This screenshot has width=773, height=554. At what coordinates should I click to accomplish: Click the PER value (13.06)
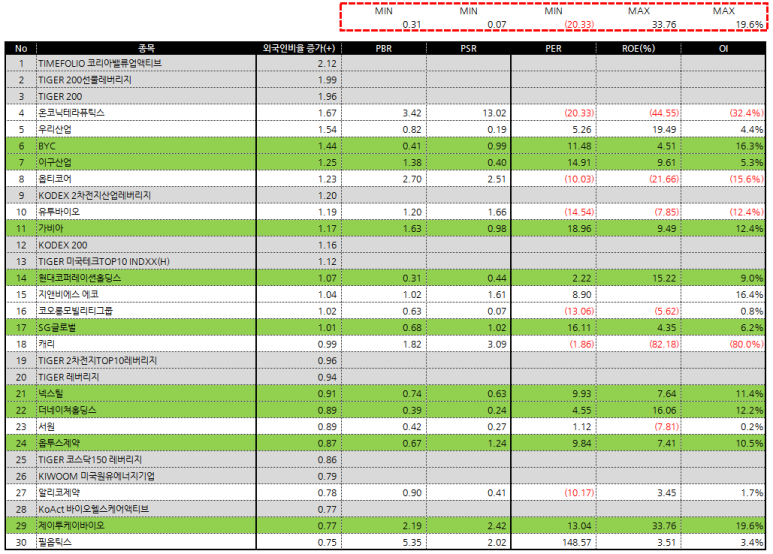tap(579, 311)
